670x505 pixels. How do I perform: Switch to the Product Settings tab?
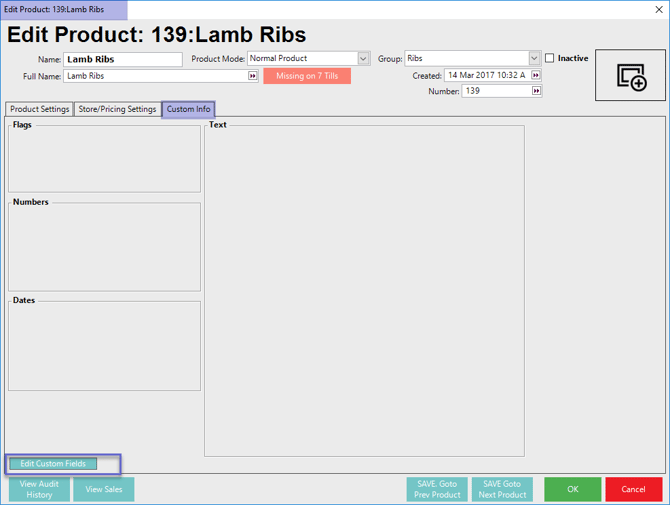[x=40, y=109]
